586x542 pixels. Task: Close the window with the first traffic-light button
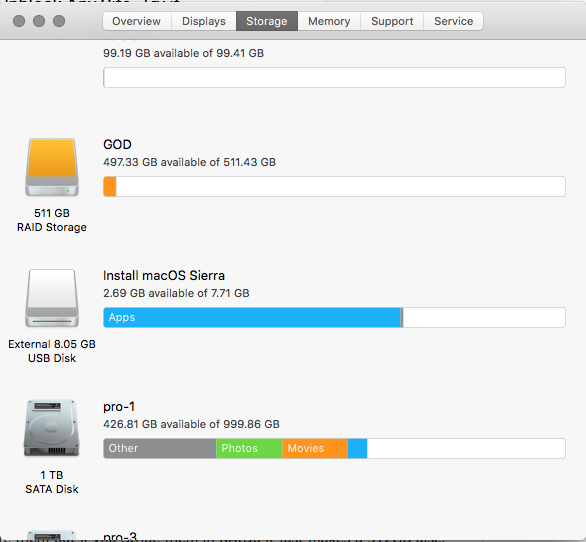19,21
